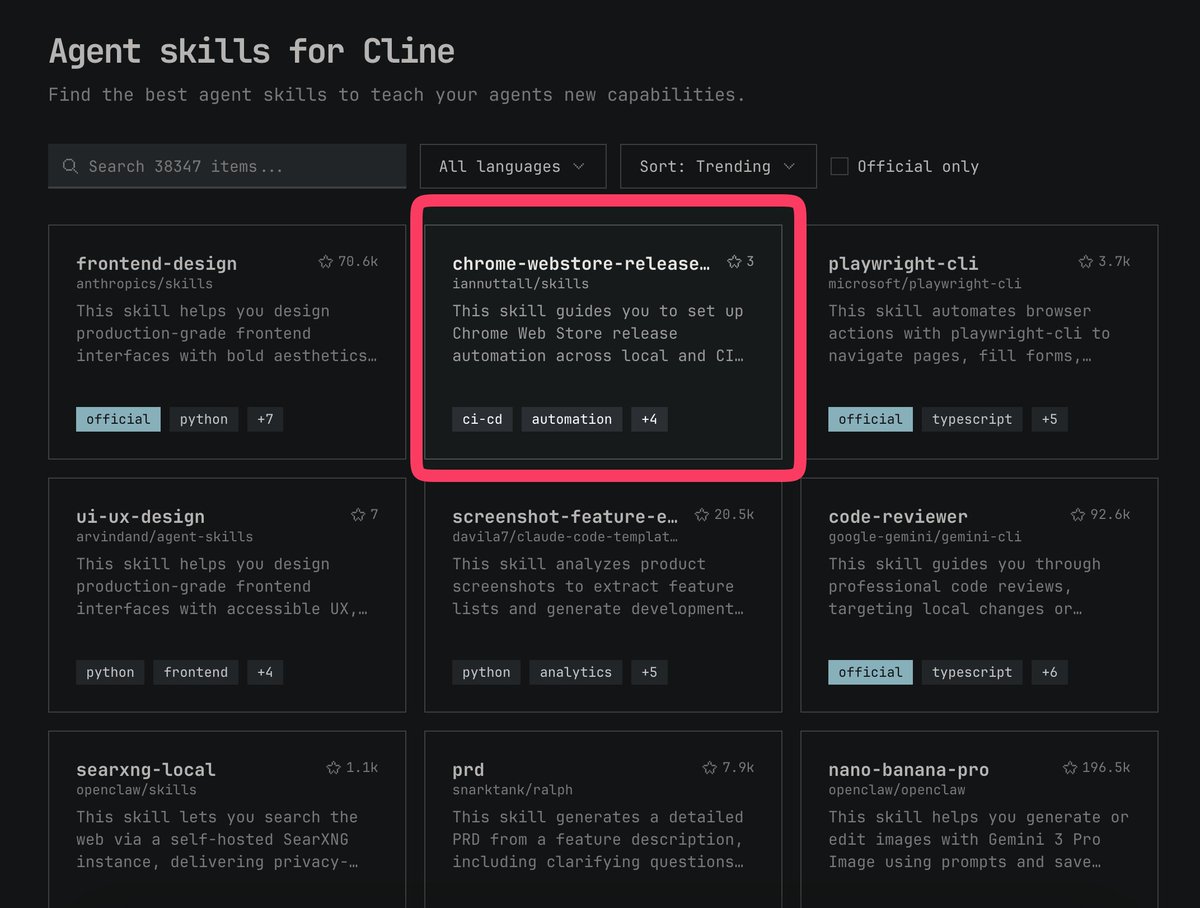Click the search magnifier icon
This screenshot has width=1200, height=908.
[x=70, y=166]
